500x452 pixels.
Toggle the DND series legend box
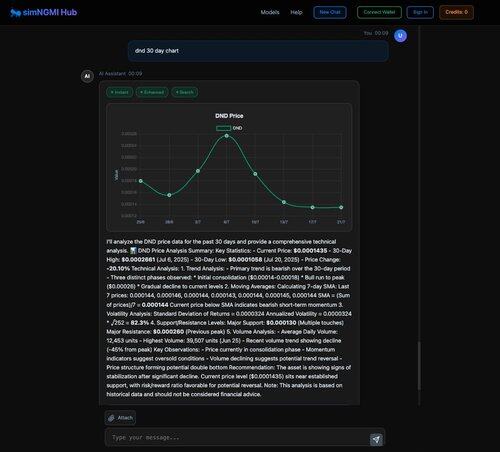tap(224, 128)
